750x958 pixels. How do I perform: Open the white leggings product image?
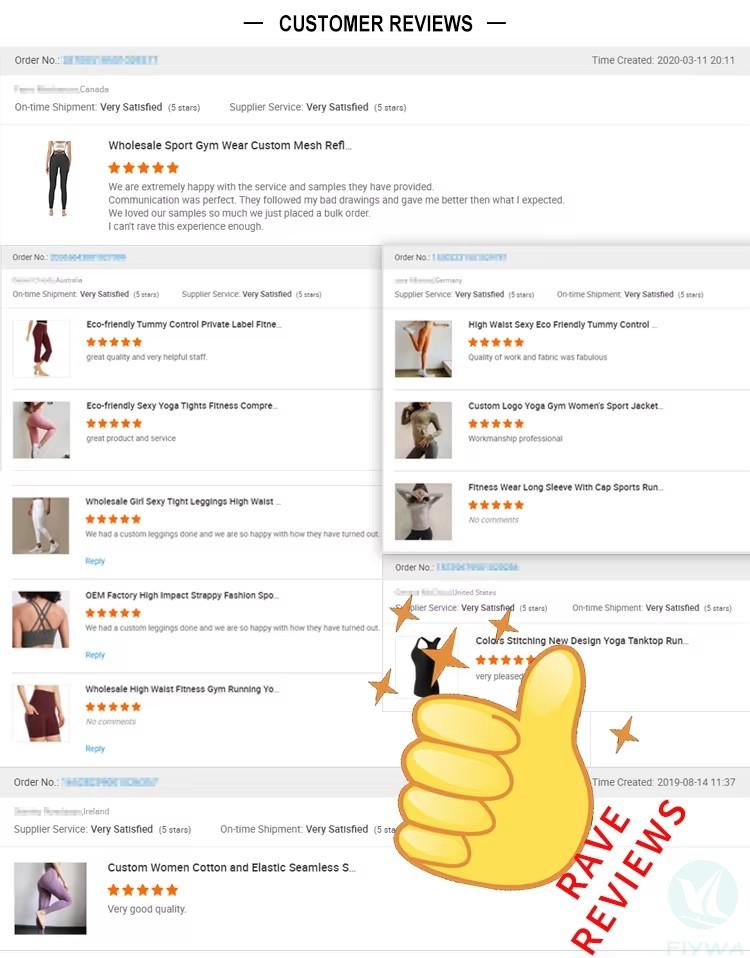coord(40,525)
